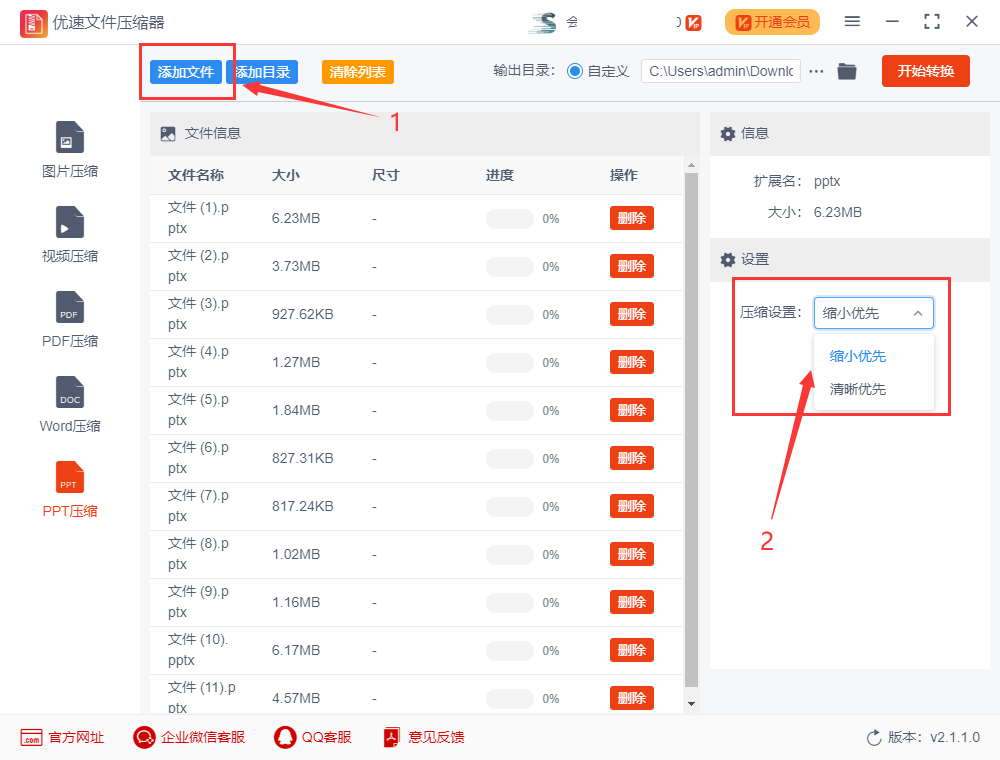Open QQ客服 support link
Image resolution: width=1000 pixels, height=760 pixels.
coord(312,737)
